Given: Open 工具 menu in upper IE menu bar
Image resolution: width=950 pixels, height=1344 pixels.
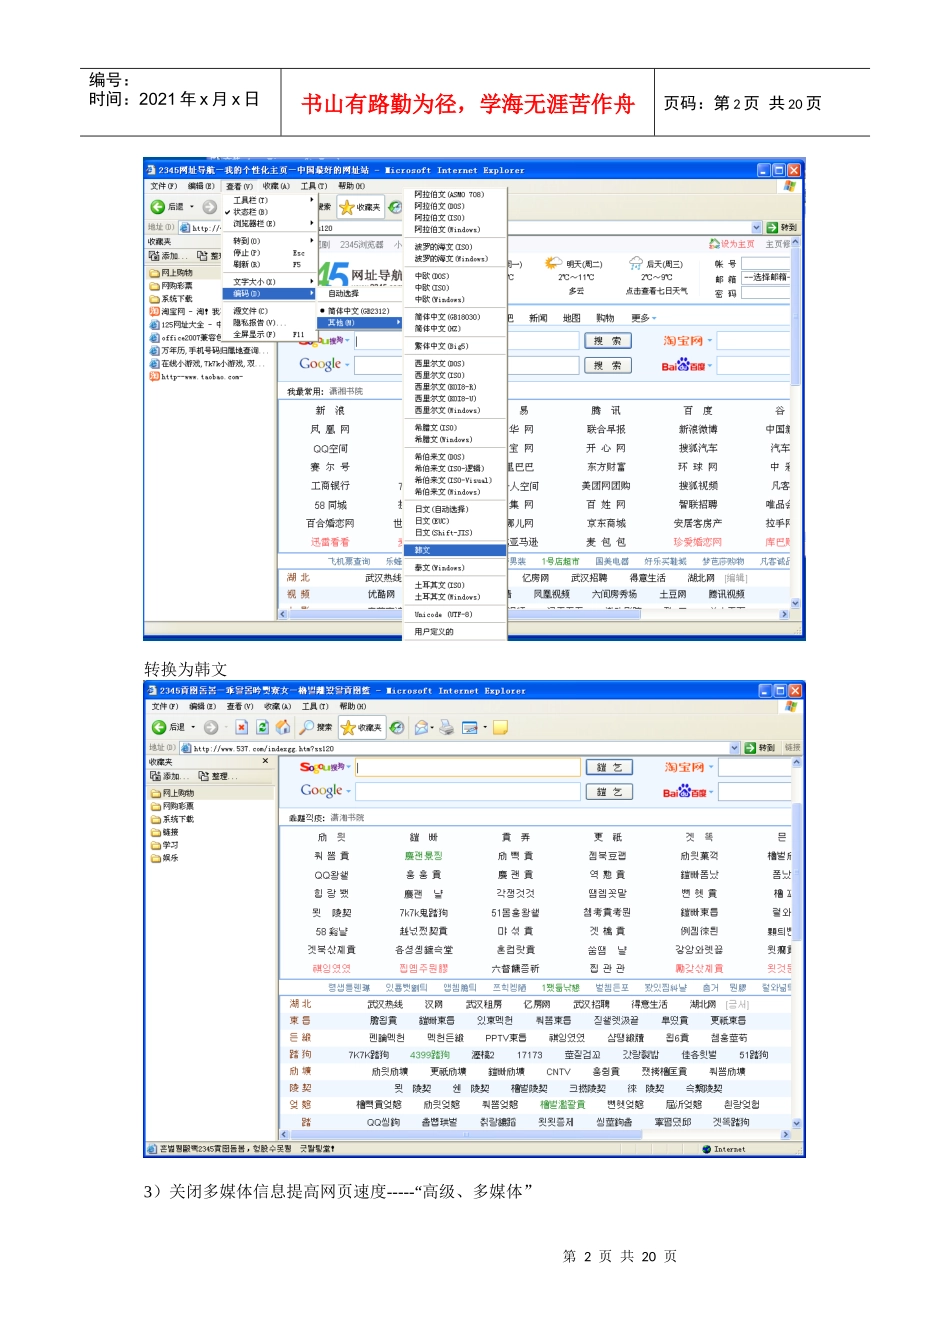Looking at the screenshot, I should pos(314,186).
